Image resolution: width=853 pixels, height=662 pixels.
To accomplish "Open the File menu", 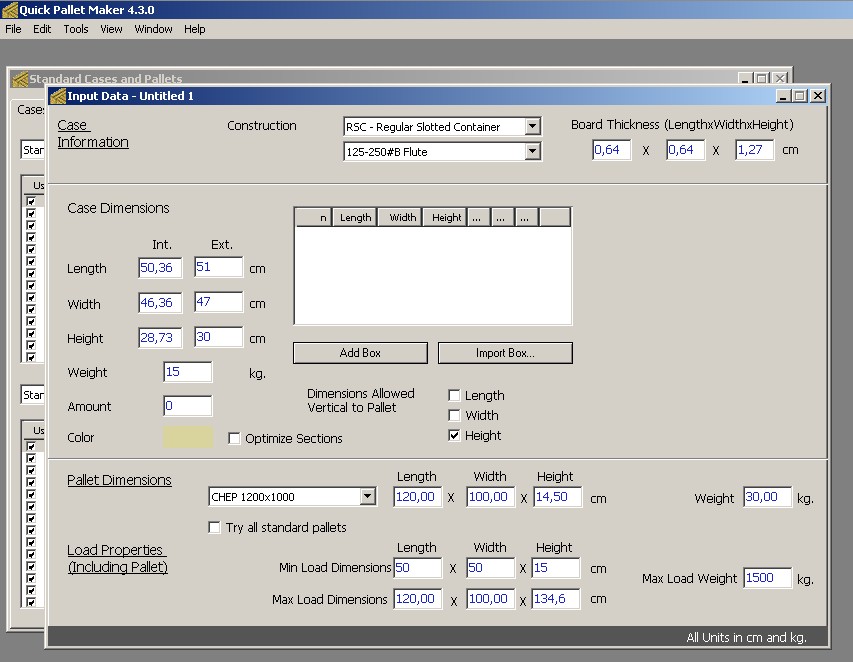I will click(x=13, y=29).
